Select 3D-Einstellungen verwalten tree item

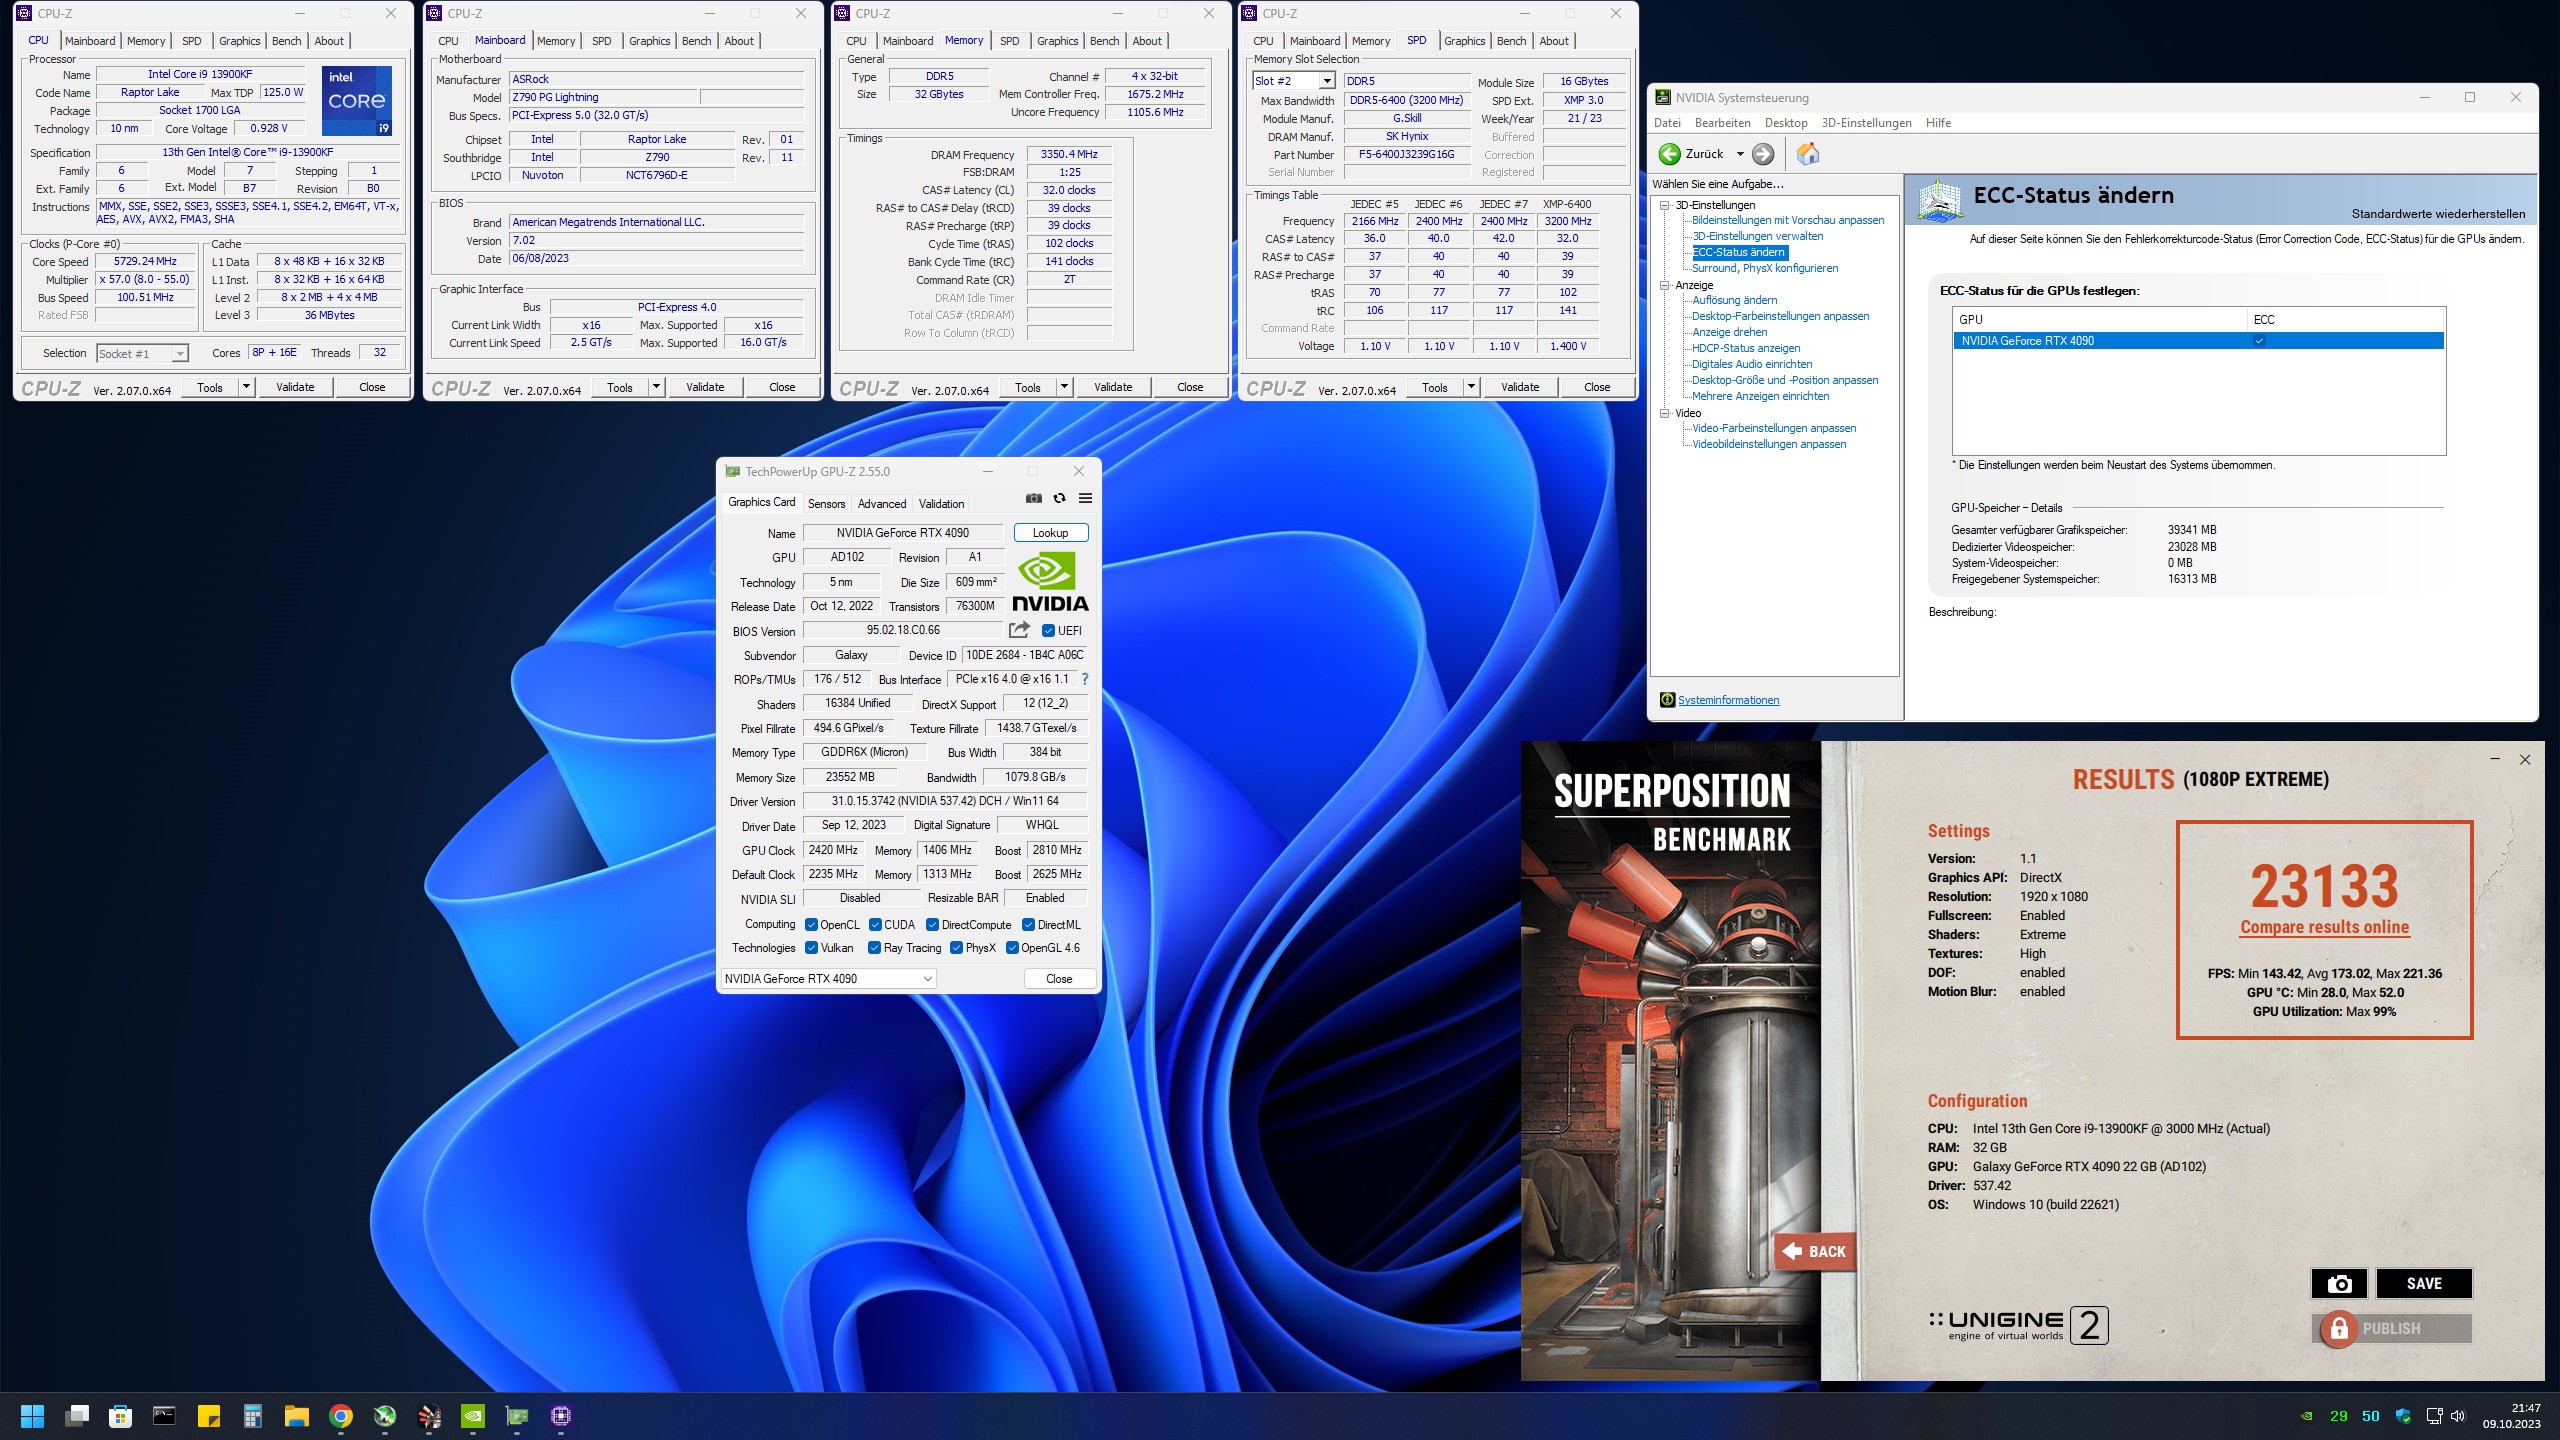tap(1757, 236)
